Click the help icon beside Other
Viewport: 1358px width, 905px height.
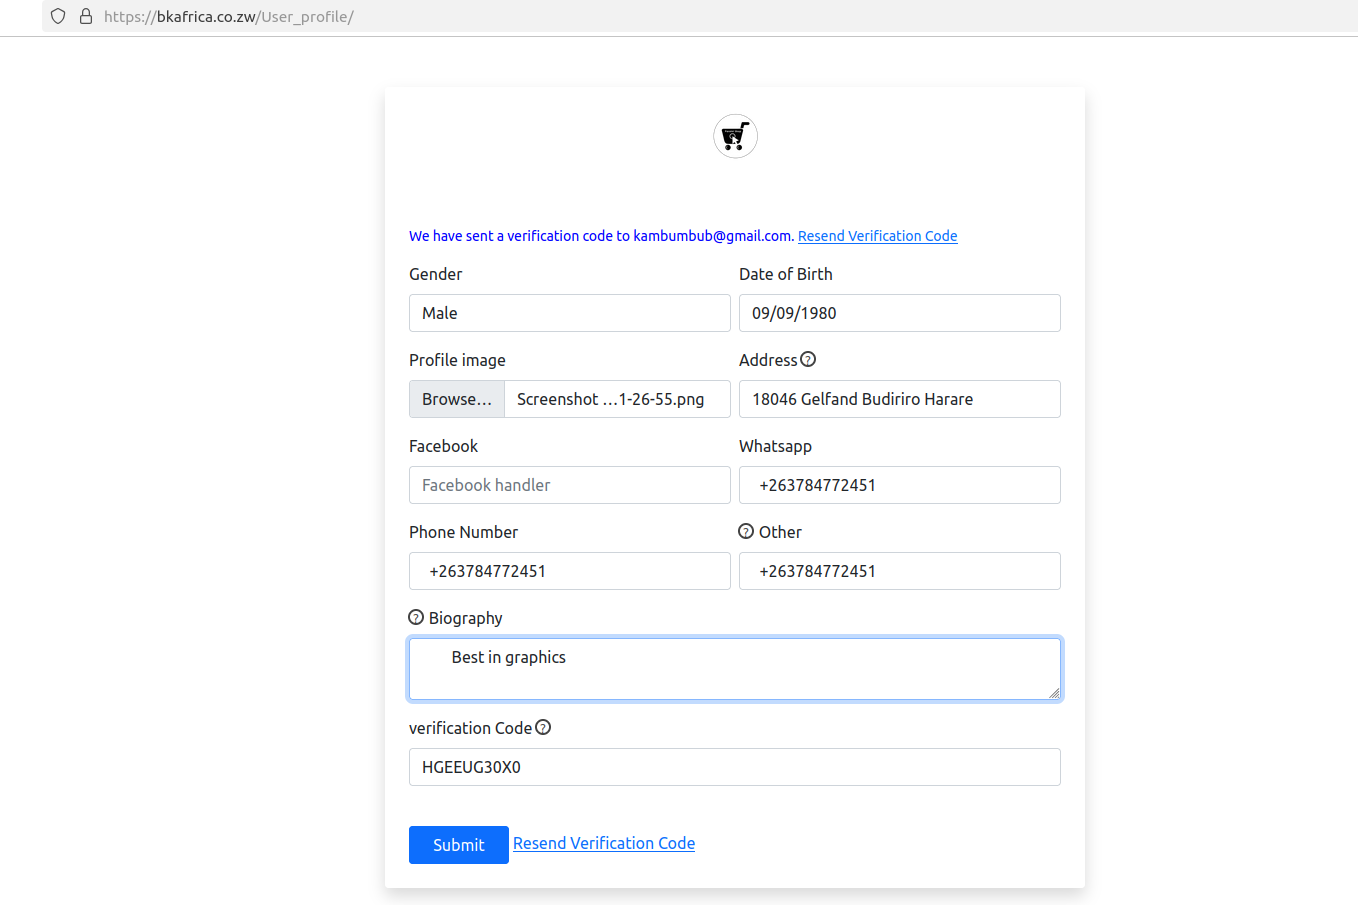coord(746,531)
